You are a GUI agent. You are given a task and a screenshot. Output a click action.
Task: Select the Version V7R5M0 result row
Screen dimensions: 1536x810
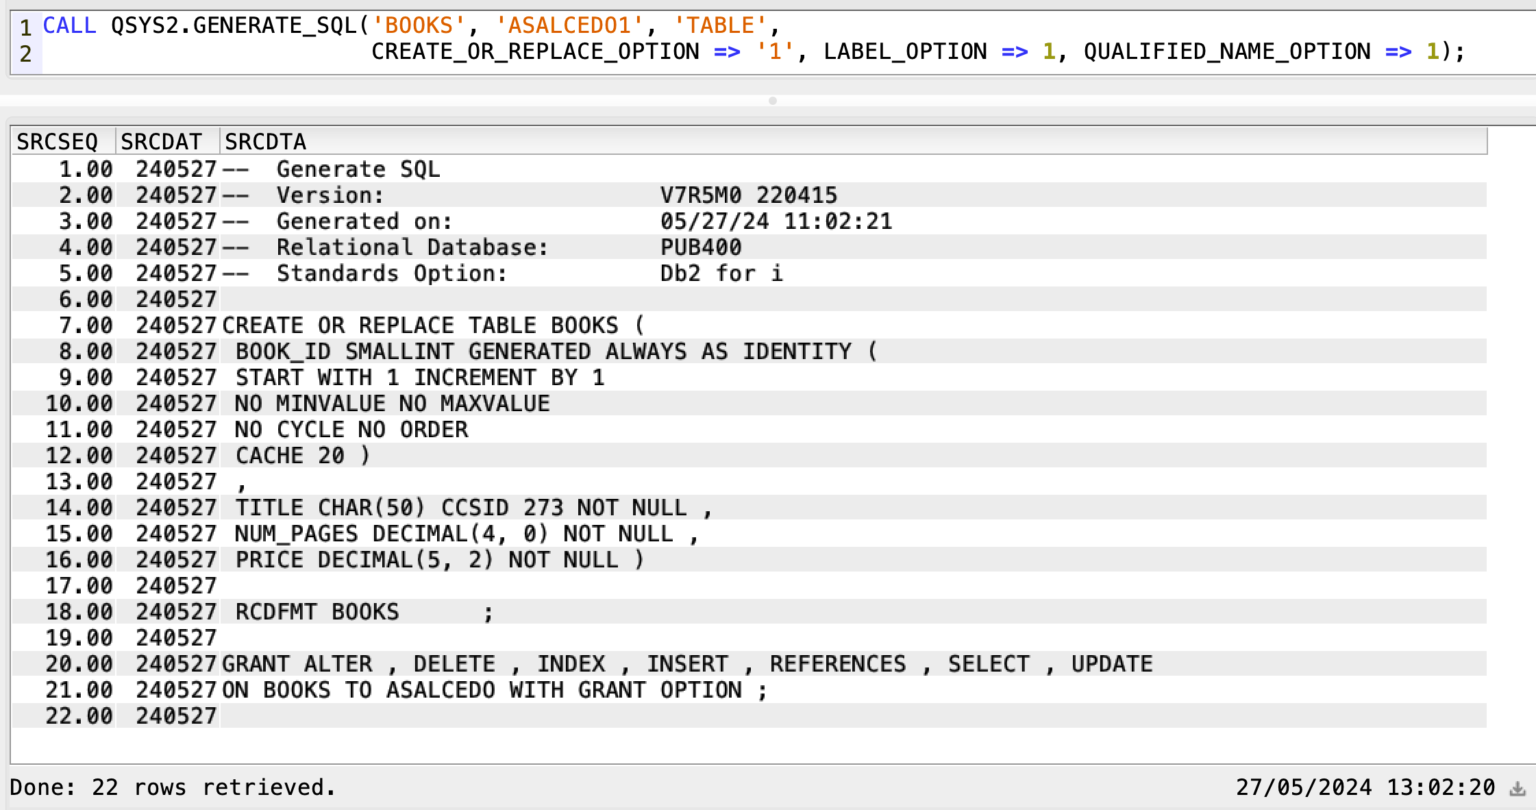(x=556, y=195)
